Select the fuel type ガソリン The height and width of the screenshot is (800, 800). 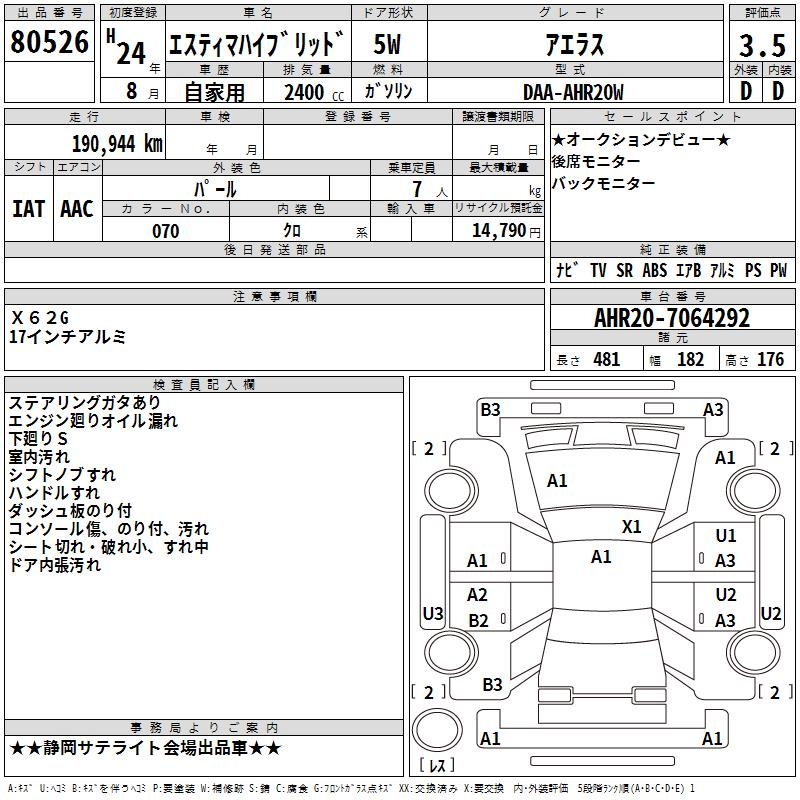[388, 91]
